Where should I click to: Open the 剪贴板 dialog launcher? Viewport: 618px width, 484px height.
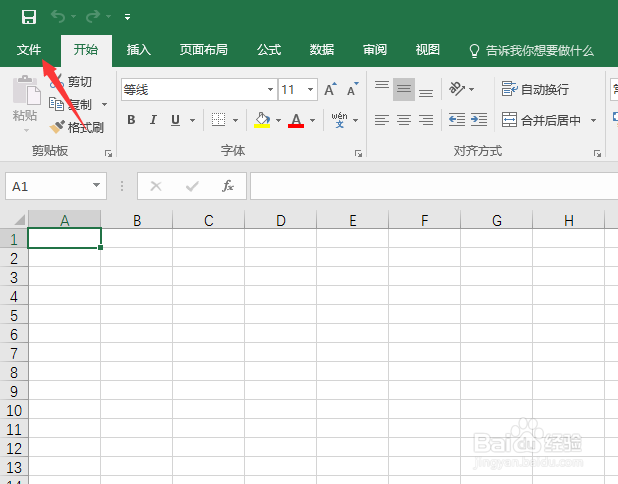tap(108, 154)
